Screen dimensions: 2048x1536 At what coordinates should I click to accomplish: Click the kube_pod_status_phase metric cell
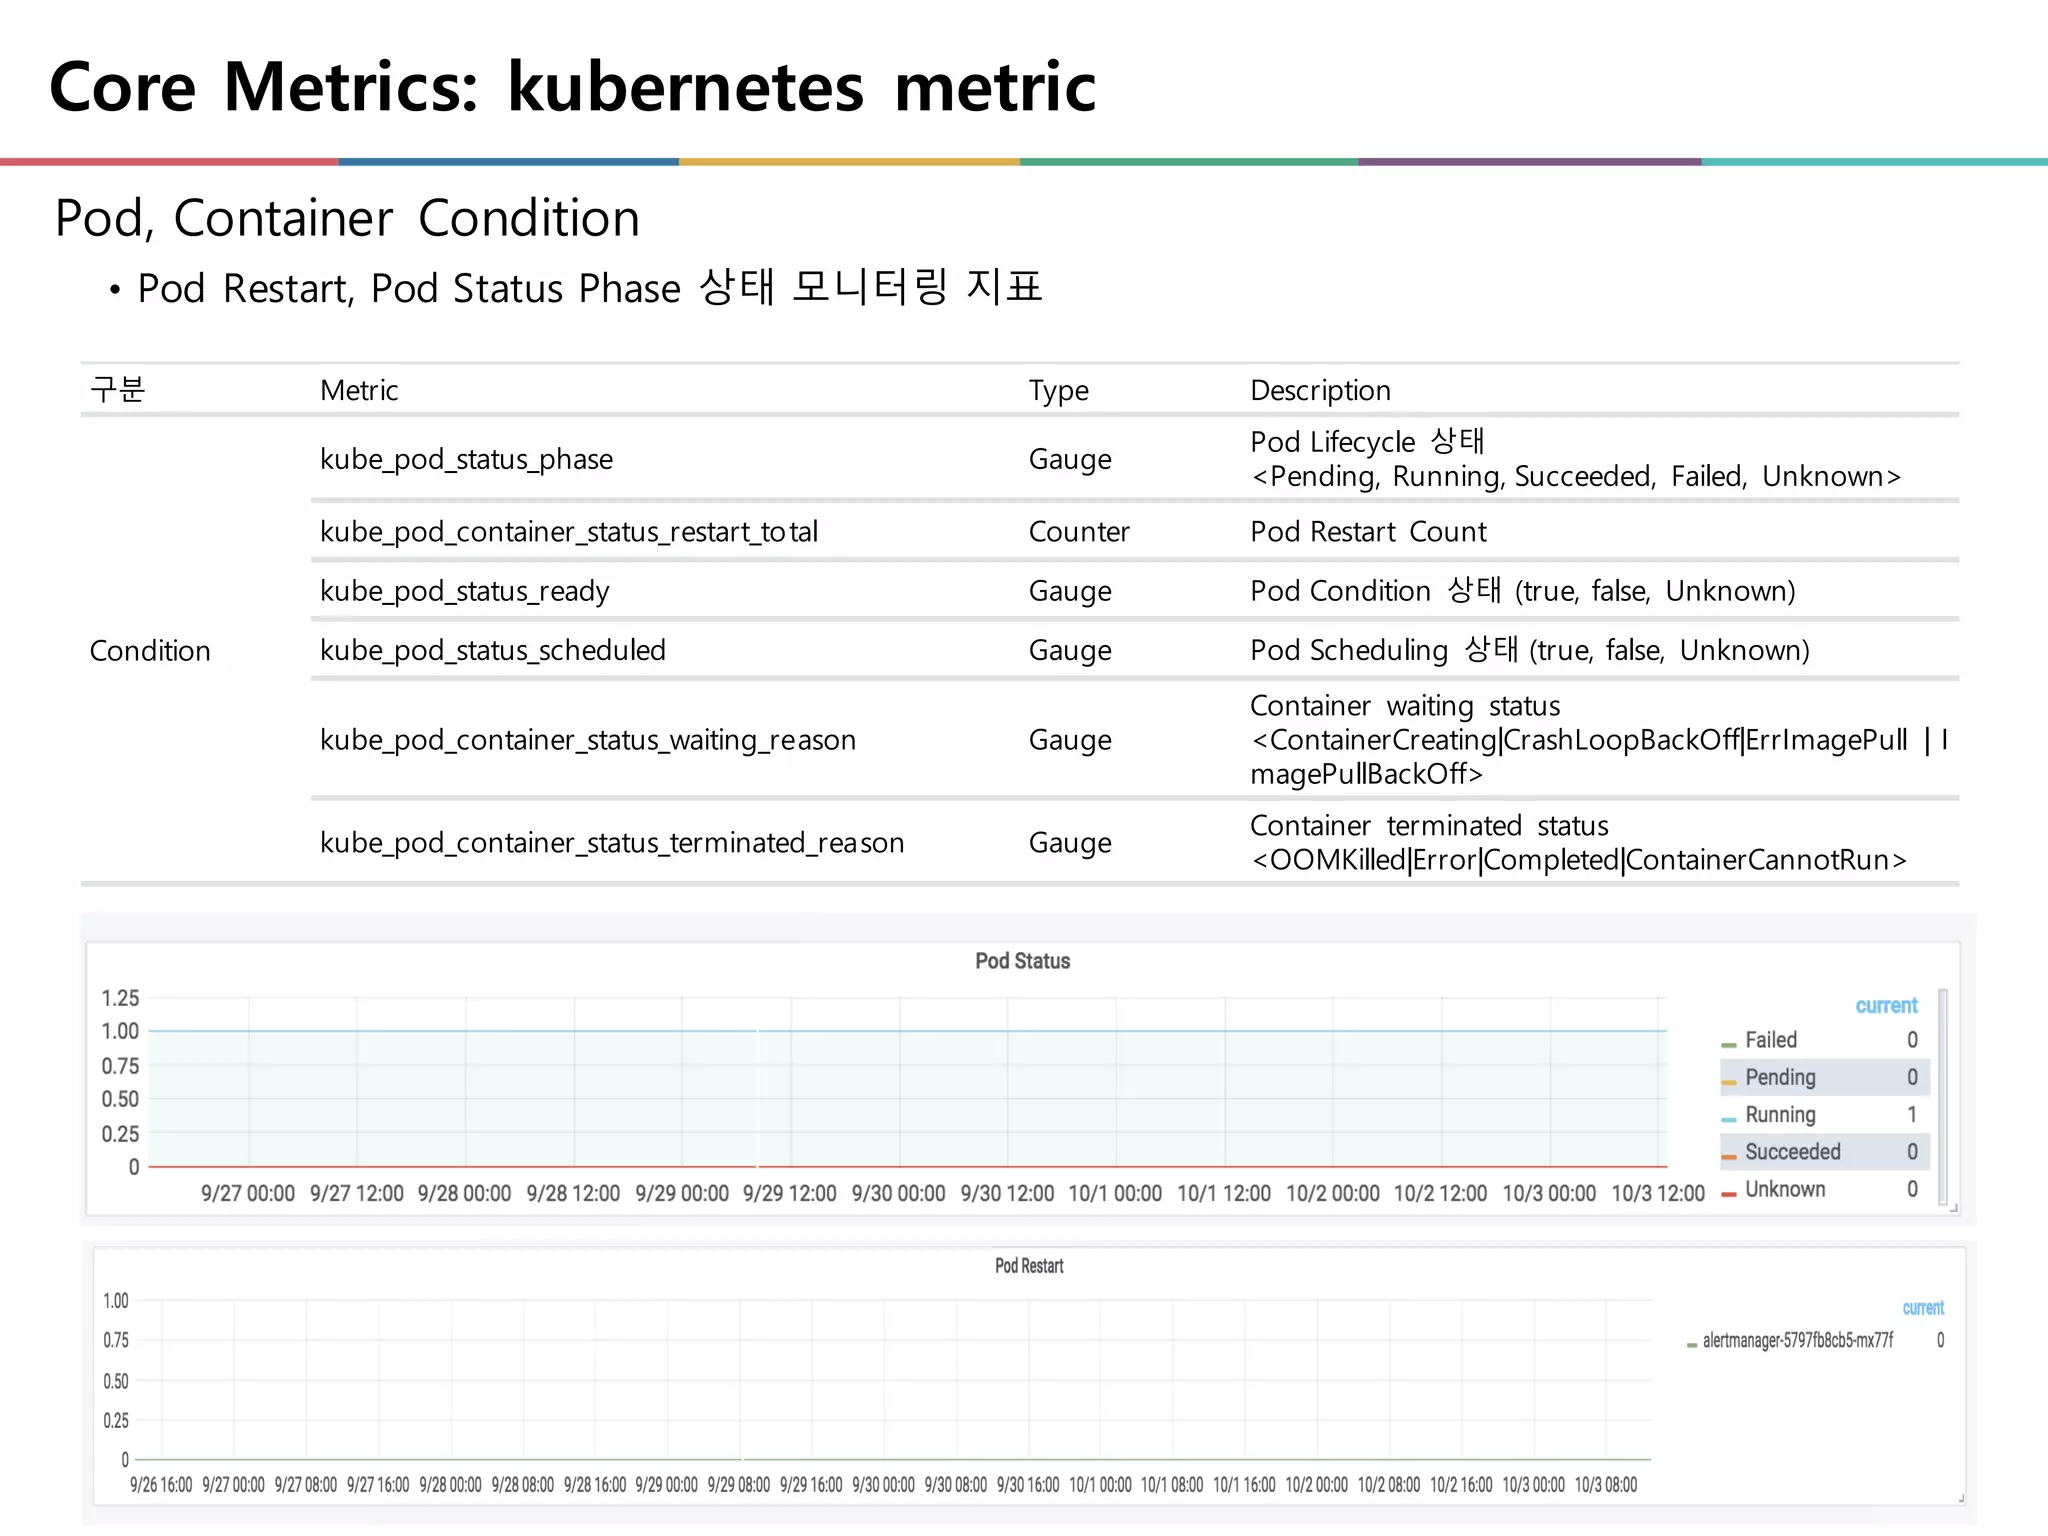click(x=466, y=460)
